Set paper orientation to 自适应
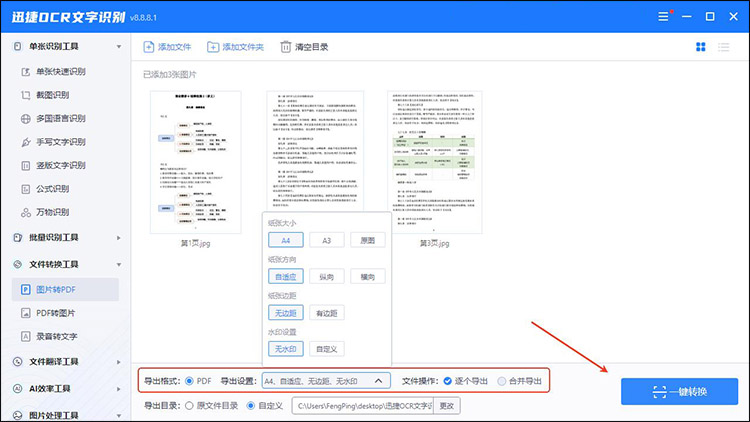The width and height of the screenshot is (750, 422). click(286, 277)
